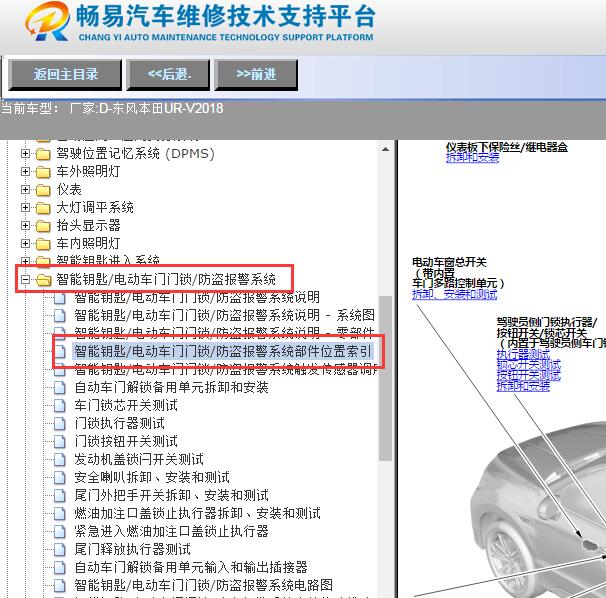Screen dimensions: 606x598
Task: Follow the 按钮开关测试 link
Action: 528,375
